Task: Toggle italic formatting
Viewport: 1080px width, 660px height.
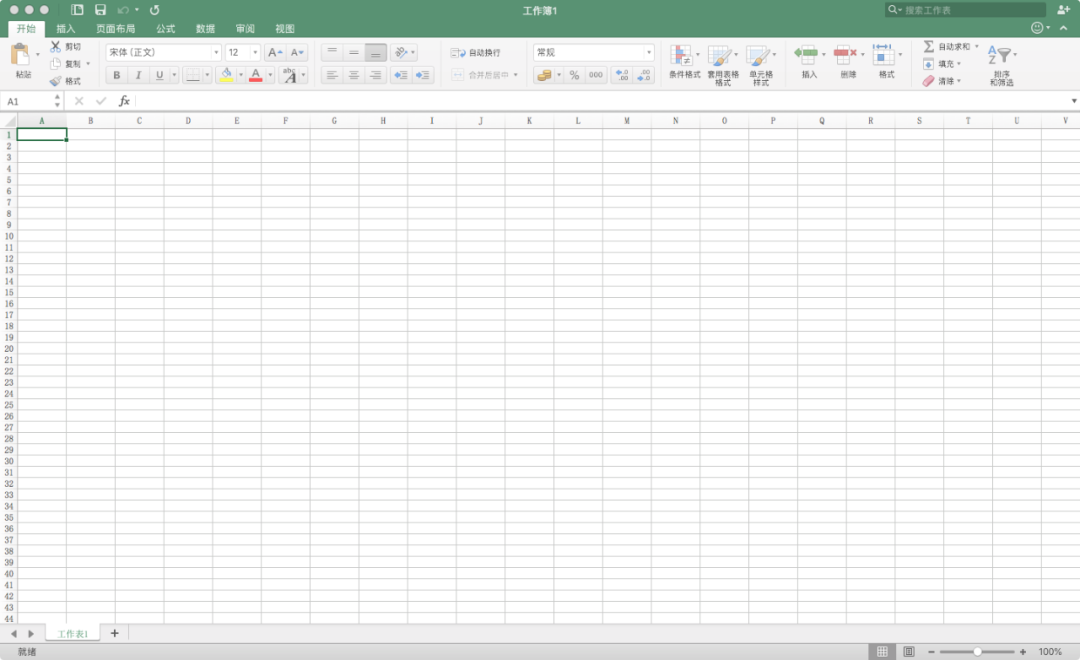Action: click(138, 75)
